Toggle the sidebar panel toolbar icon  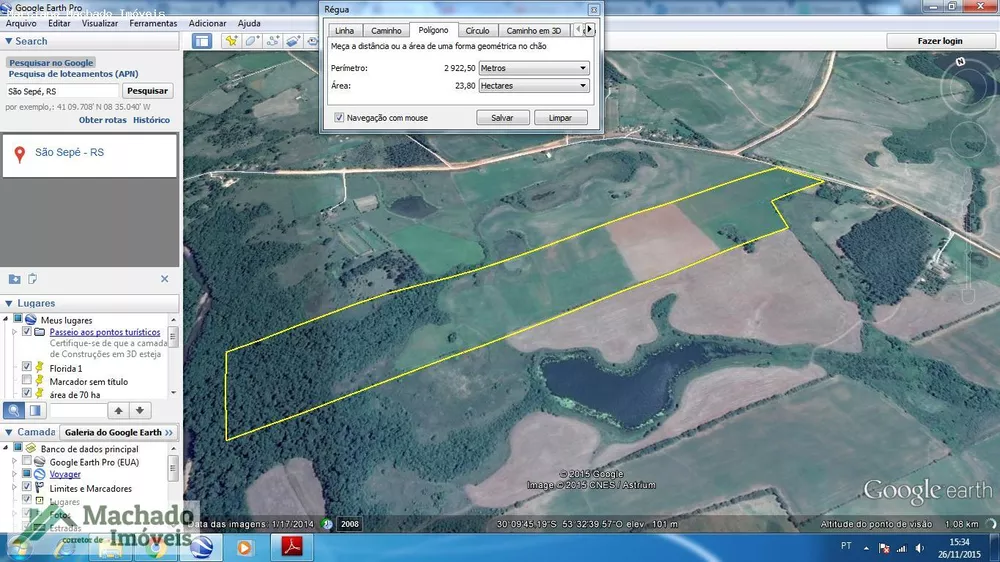tap(202, 41)
